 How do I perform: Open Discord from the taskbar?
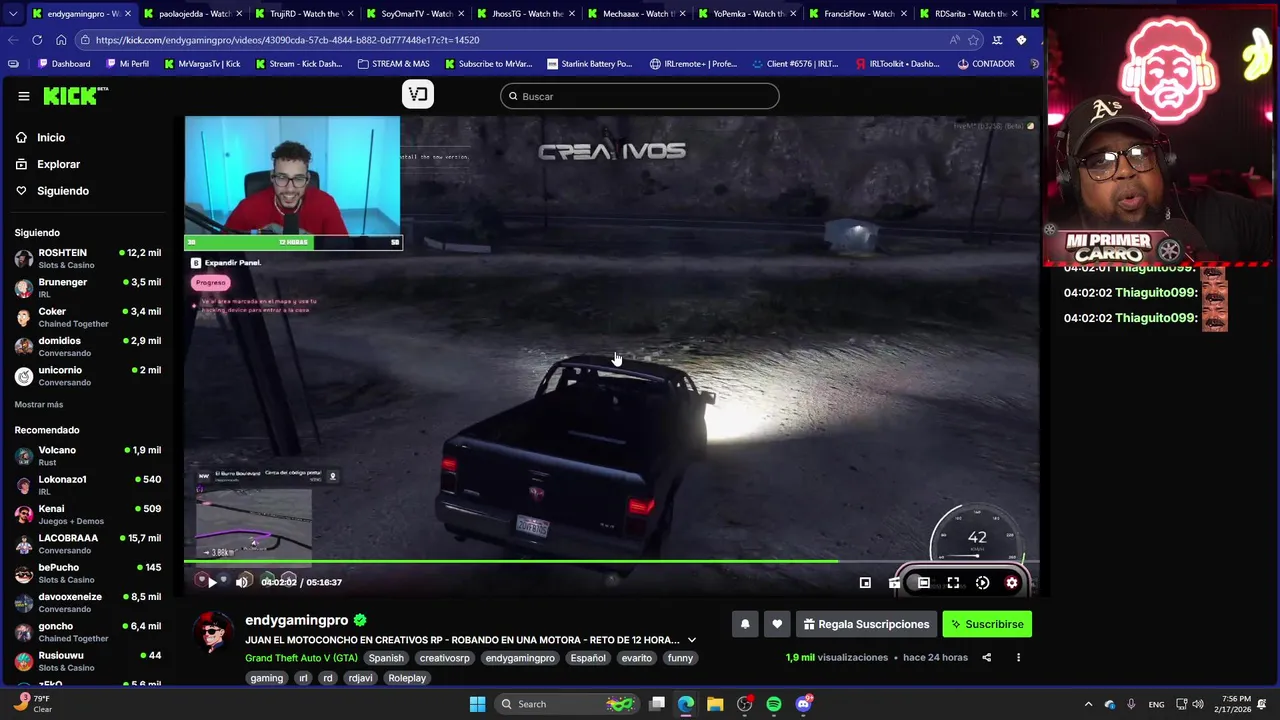tap(804, 704)
